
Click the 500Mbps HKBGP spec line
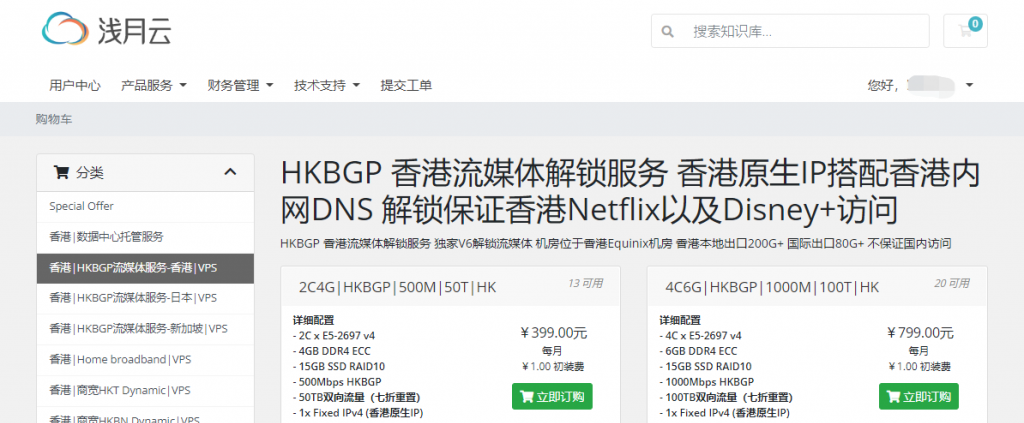point(337,382)
